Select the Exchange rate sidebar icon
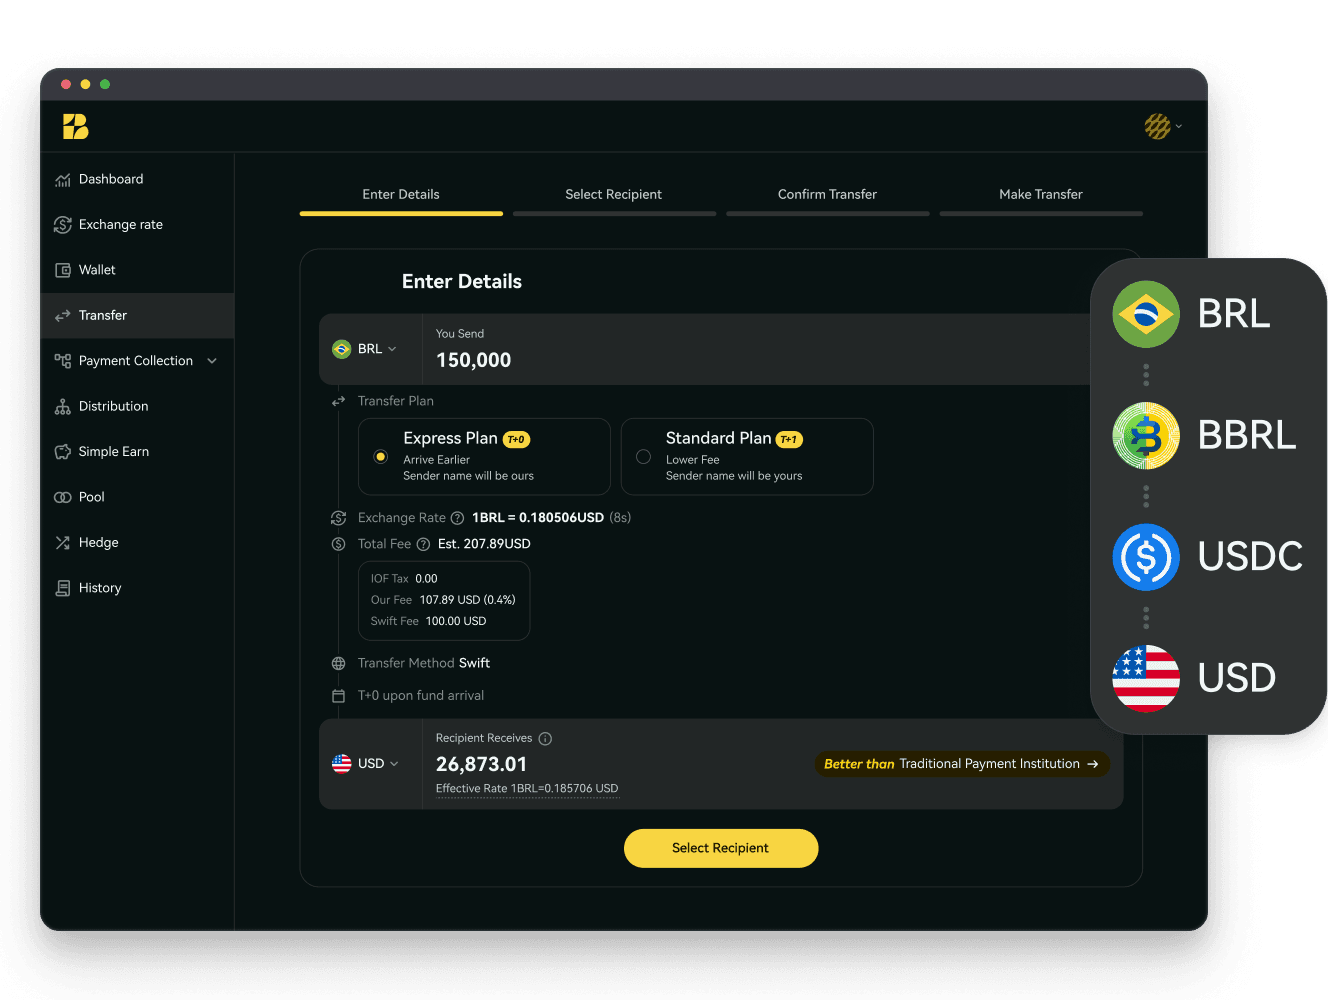 tap(120, 224)
